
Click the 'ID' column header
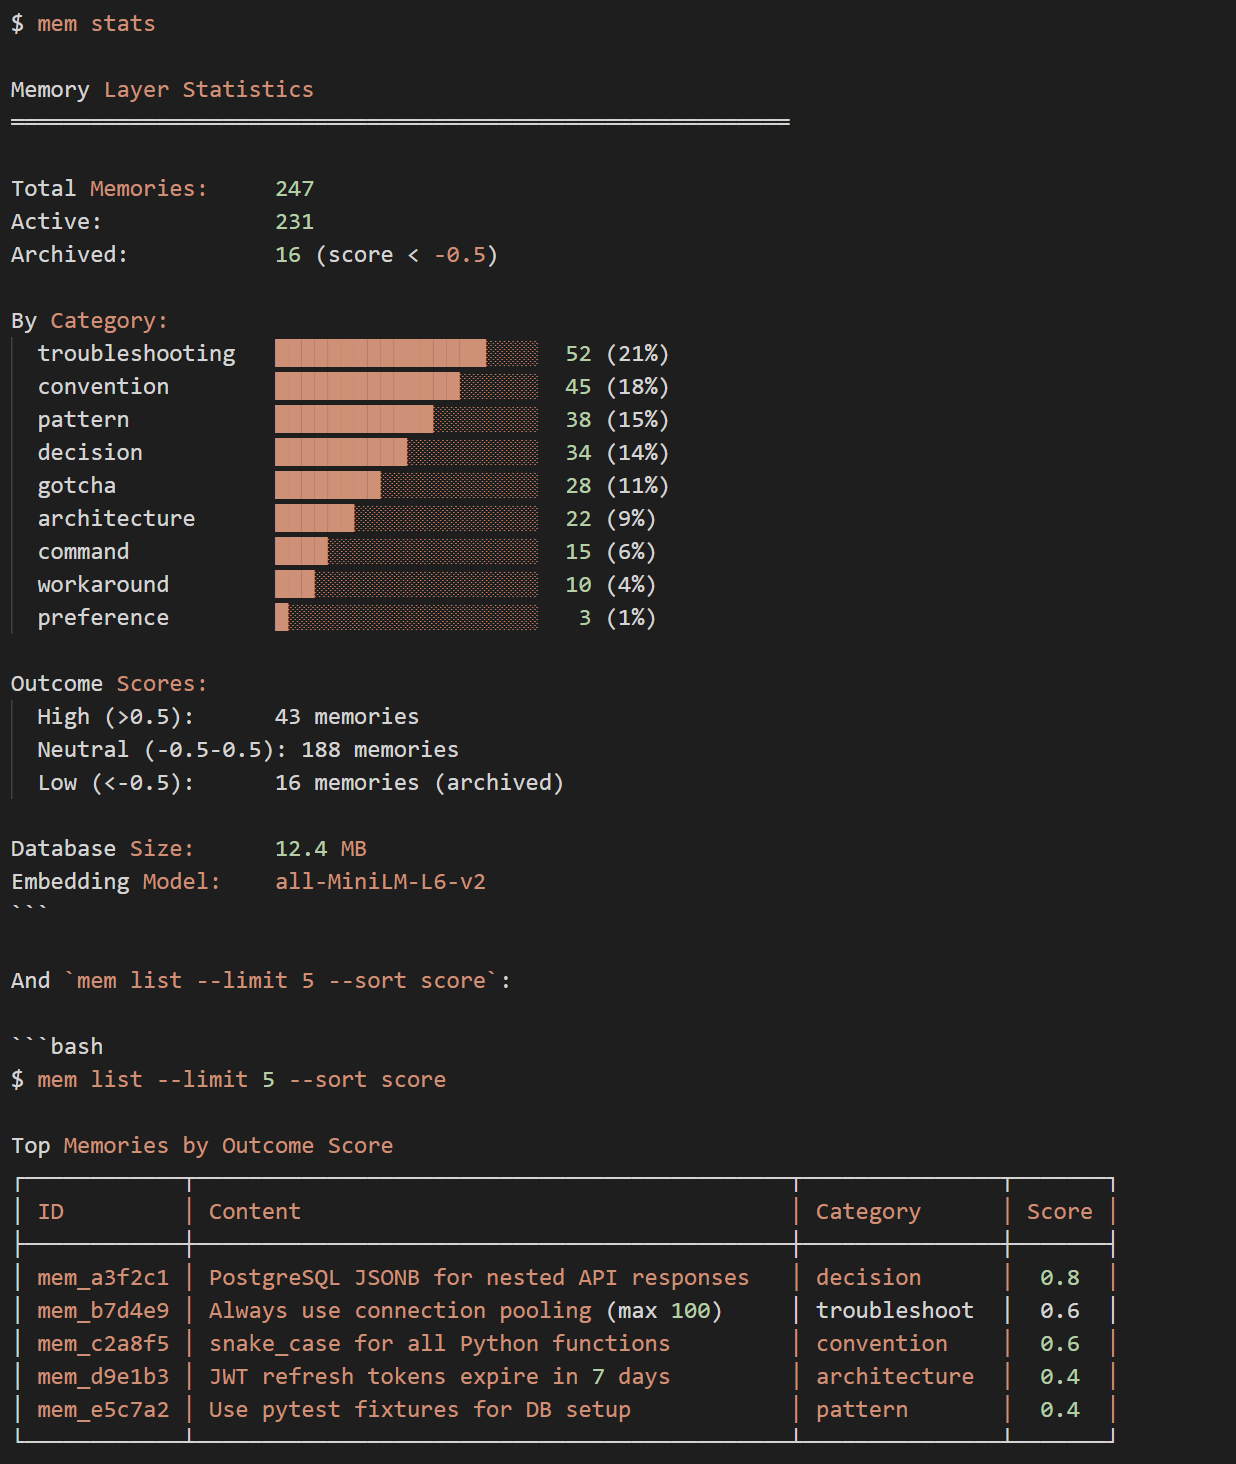click(51, 1211)
